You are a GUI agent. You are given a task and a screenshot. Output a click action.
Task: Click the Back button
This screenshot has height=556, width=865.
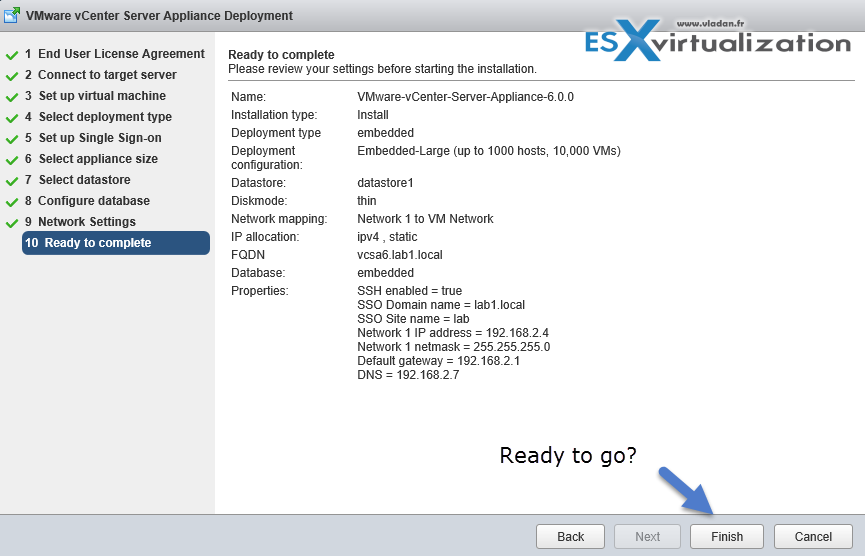tap(570, 536)
